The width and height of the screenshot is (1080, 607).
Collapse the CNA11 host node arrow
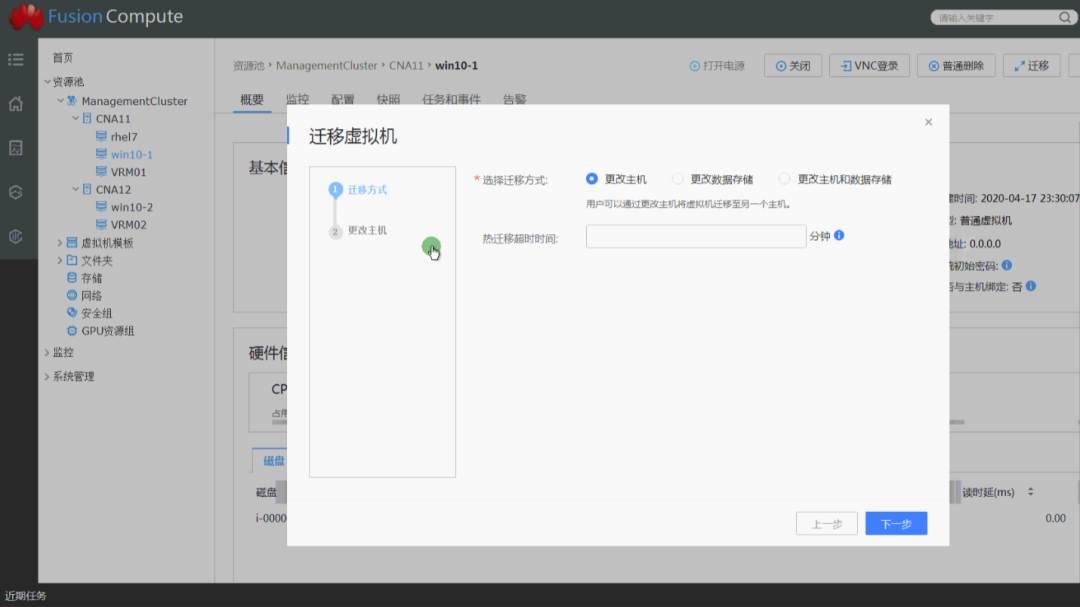tap(75, 119)
